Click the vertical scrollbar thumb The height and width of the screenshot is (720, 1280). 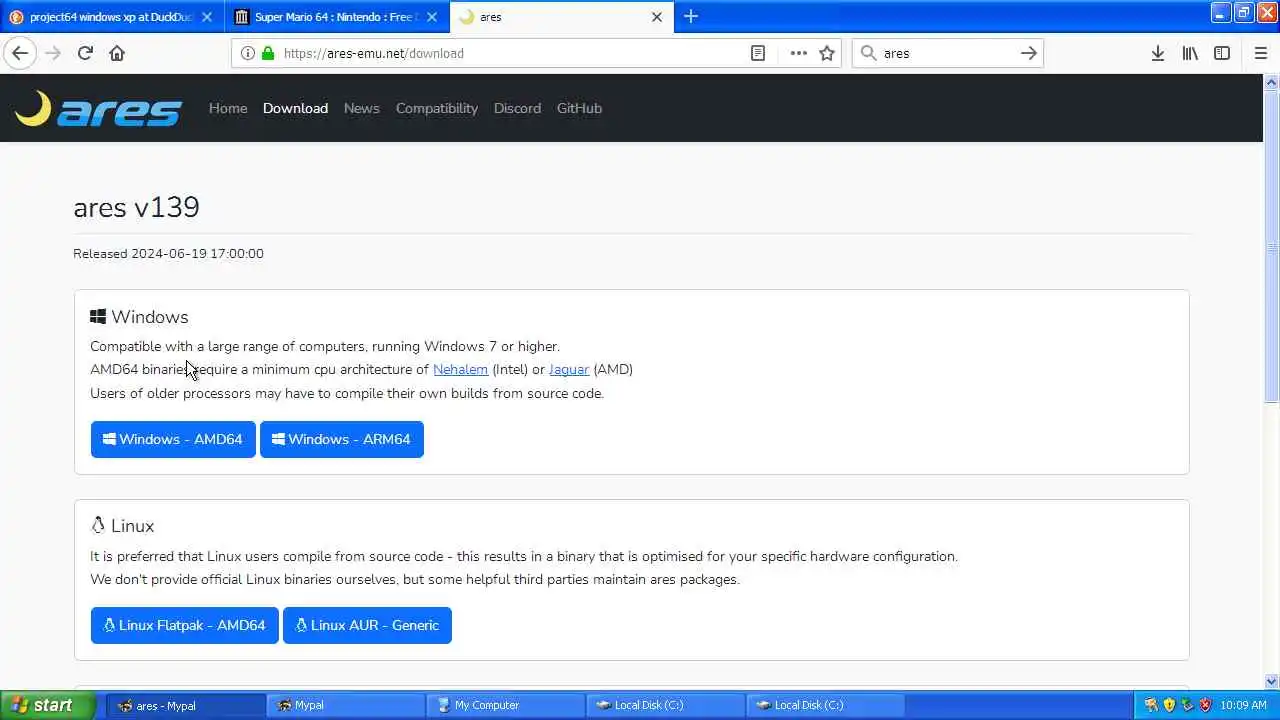(x=1272, y=246)
